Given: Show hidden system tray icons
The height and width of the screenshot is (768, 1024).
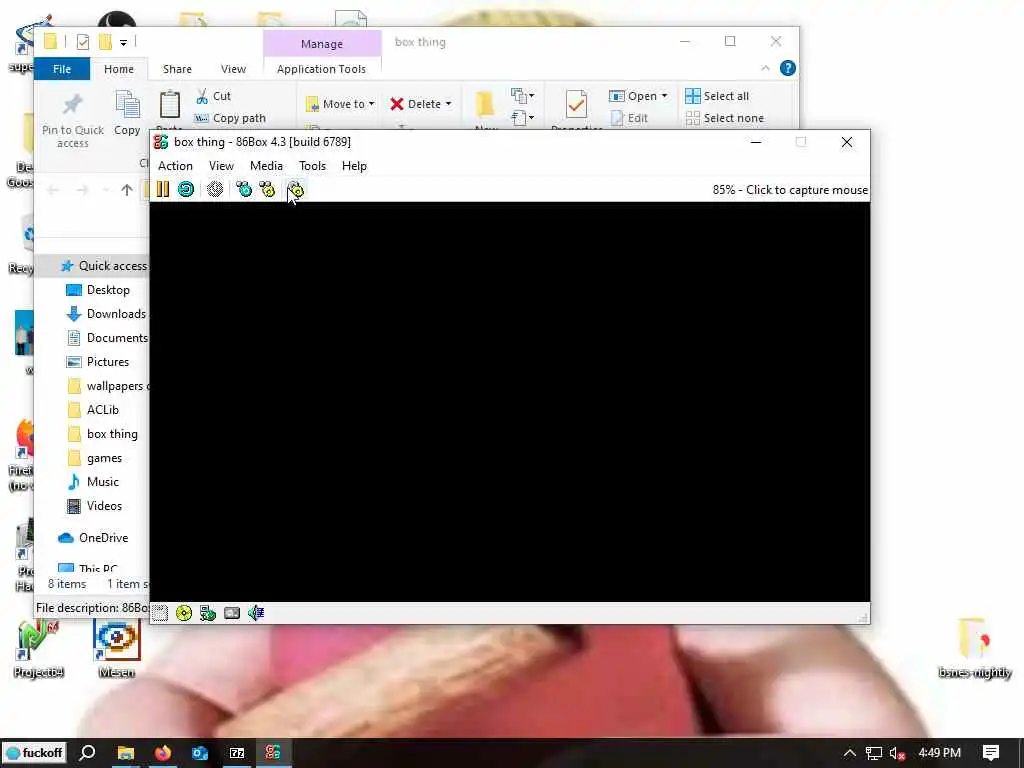Looking at the screenshot, I should [849, 753].
